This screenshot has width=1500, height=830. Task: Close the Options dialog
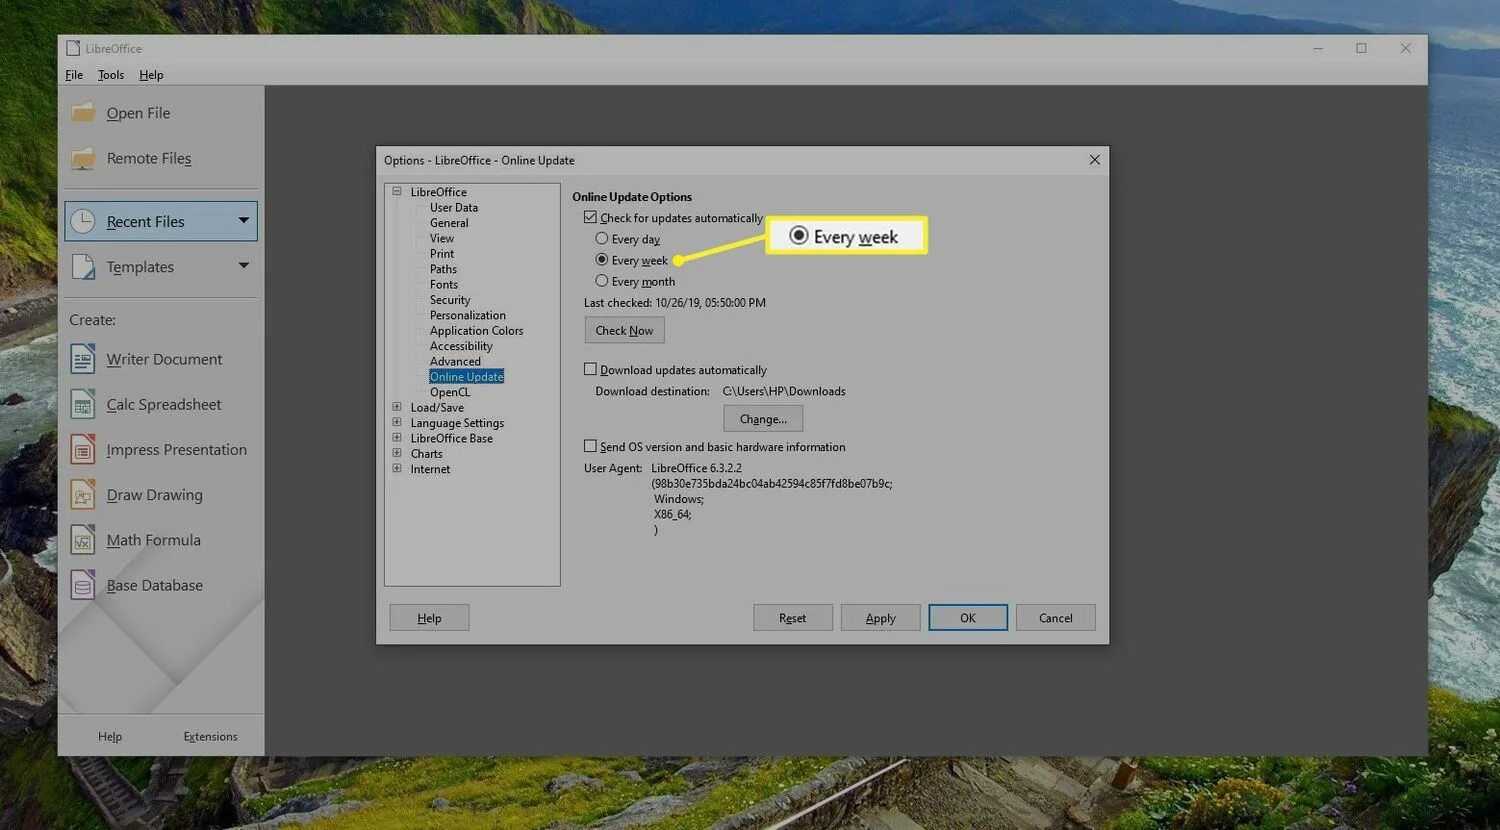coord(1094,160)
